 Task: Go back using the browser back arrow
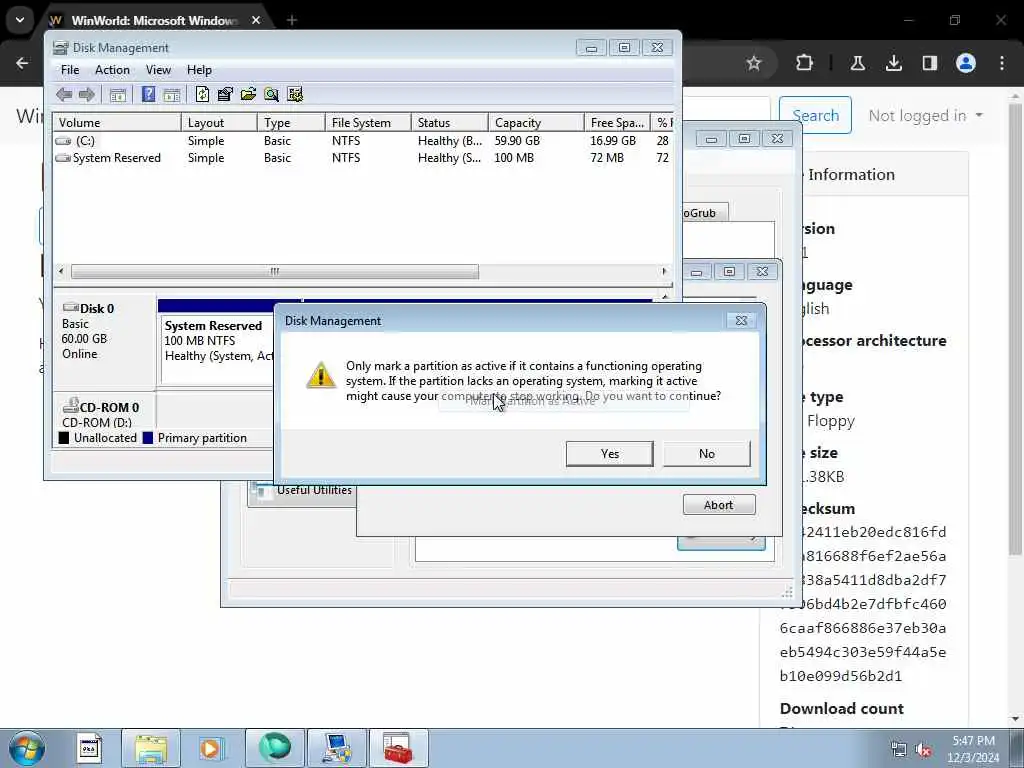[22, 63]
